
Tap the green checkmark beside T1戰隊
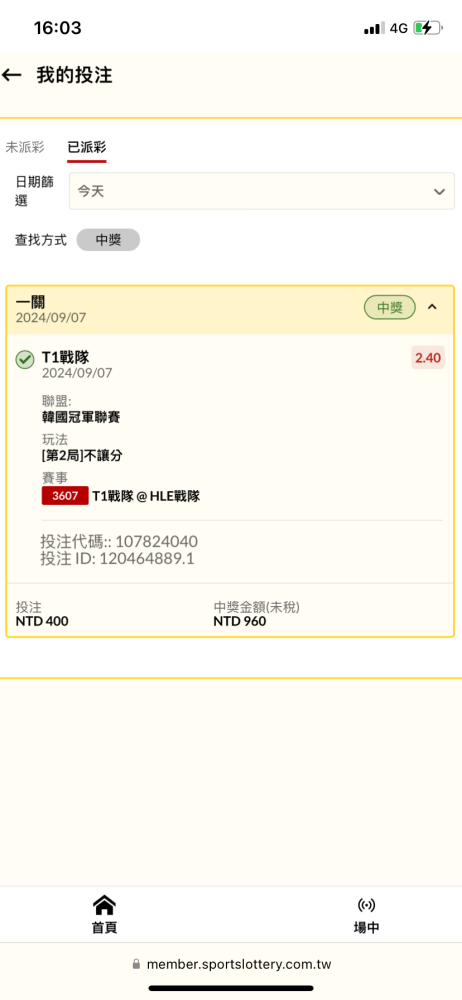25,360
